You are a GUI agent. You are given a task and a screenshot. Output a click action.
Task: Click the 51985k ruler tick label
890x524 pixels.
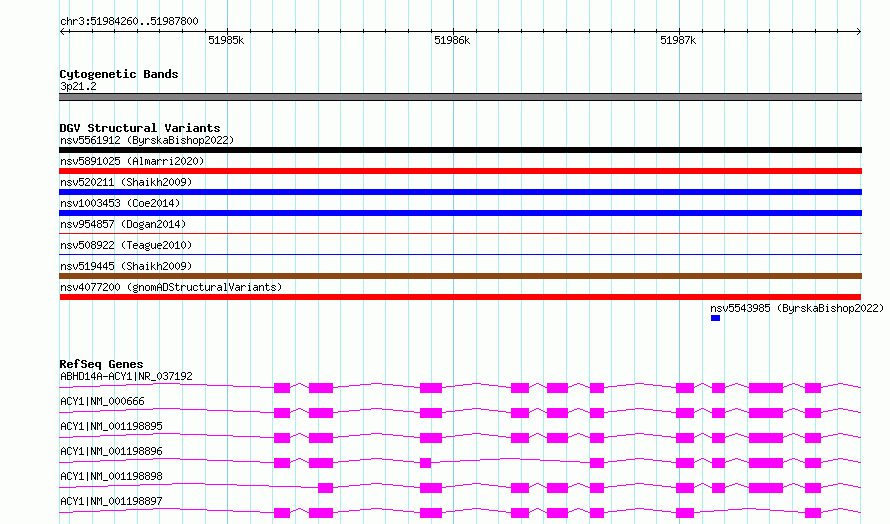click(x=226, y=40)
